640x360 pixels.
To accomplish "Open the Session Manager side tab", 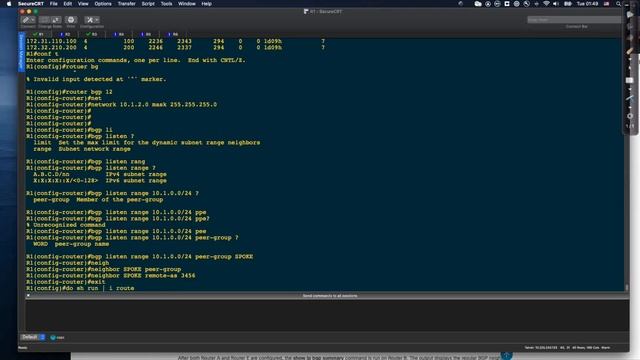I will click(21, 52).
